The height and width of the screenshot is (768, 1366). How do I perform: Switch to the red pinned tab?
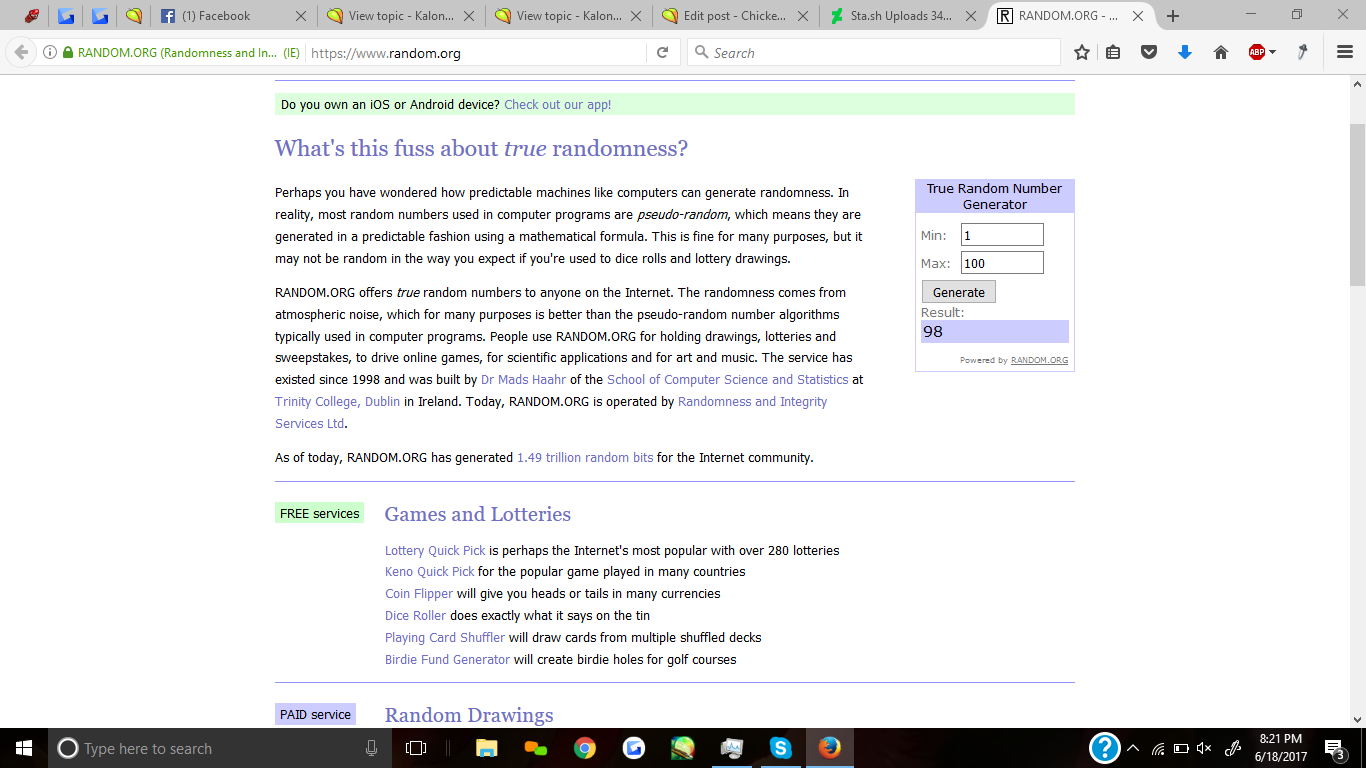point(32,16)
